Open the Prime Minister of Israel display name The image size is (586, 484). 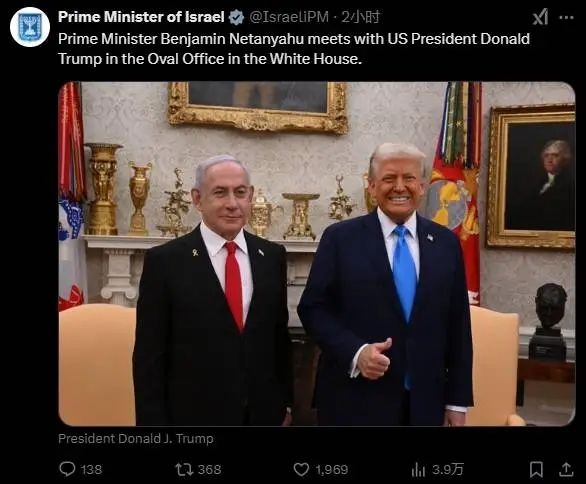click(141, 17)
